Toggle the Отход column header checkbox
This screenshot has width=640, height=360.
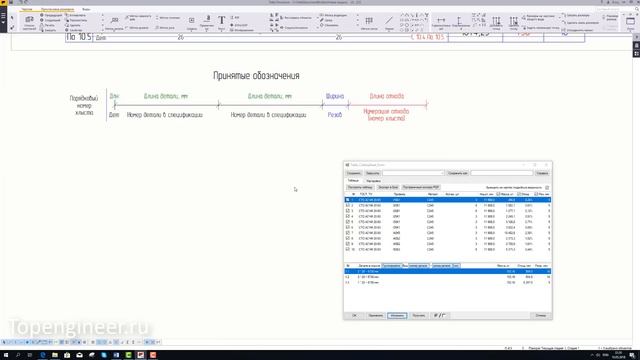[519, 194]
